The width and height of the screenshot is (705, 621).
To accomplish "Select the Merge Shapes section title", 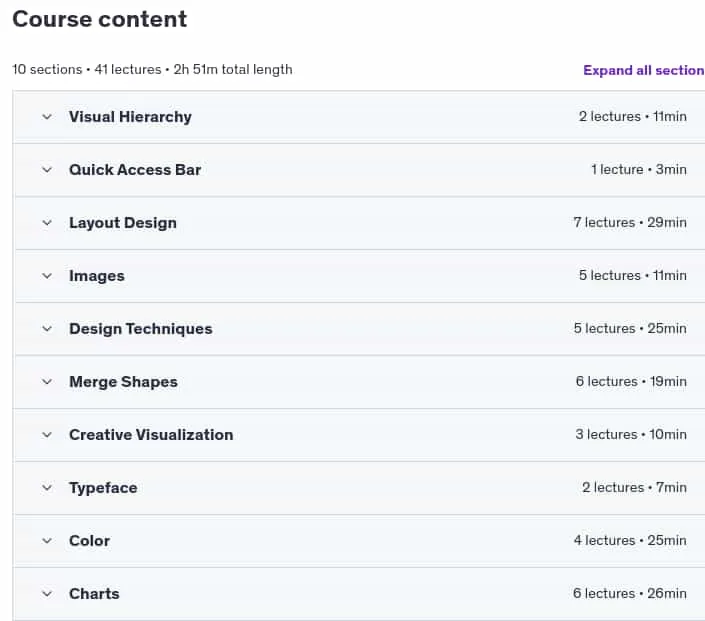I will point(123,382).
